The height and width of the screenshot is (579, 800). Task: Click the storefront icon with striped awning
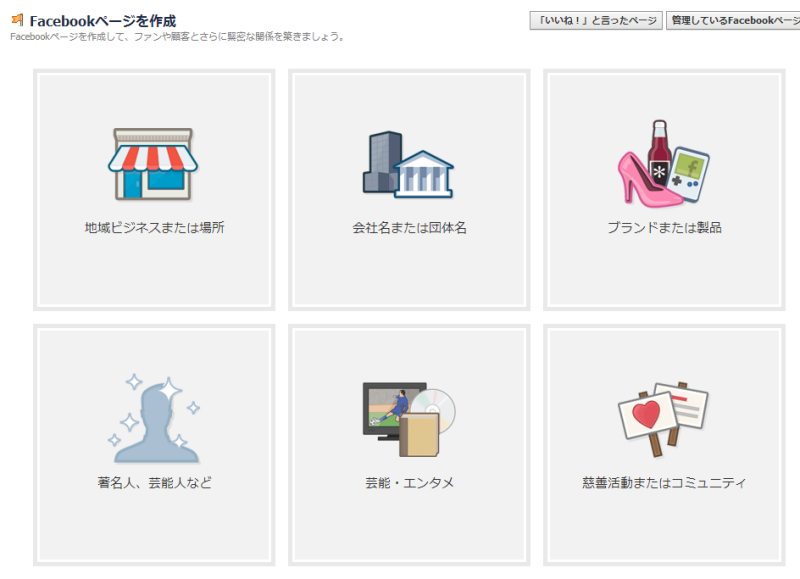coord(153,164)
